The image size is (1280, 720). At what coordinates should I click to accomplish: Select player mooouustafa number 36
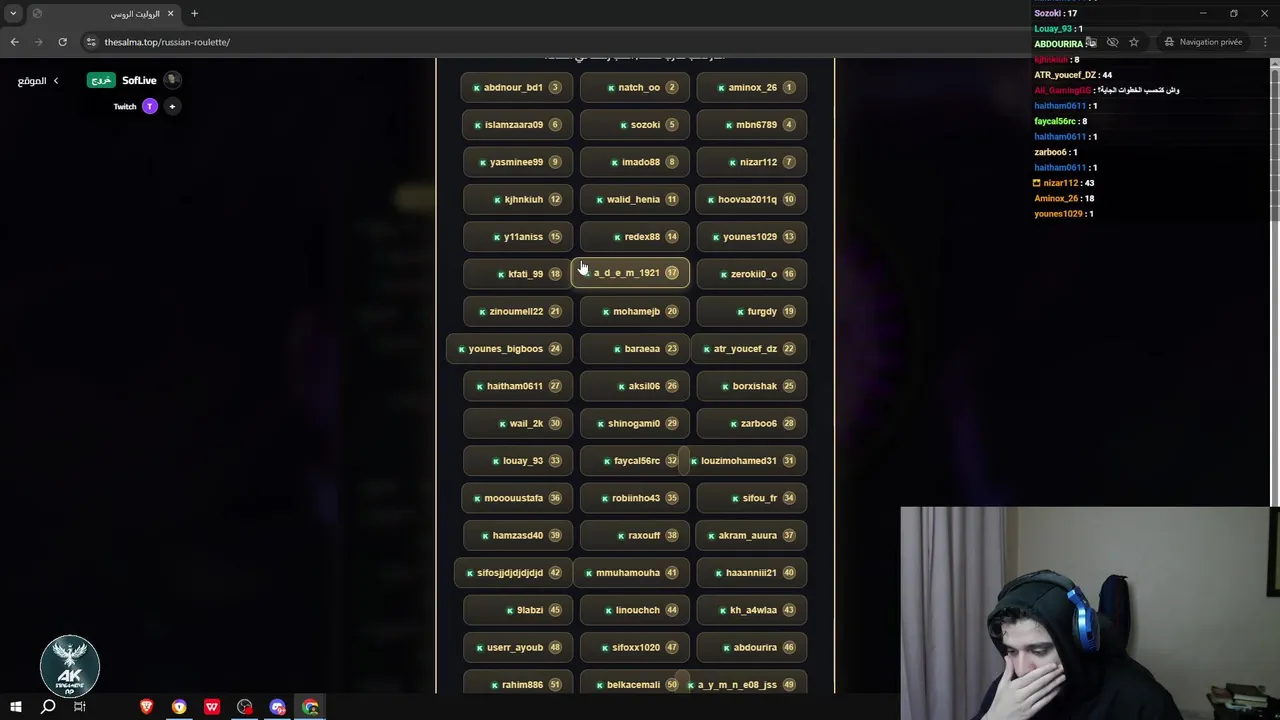[x=517, y=498]
